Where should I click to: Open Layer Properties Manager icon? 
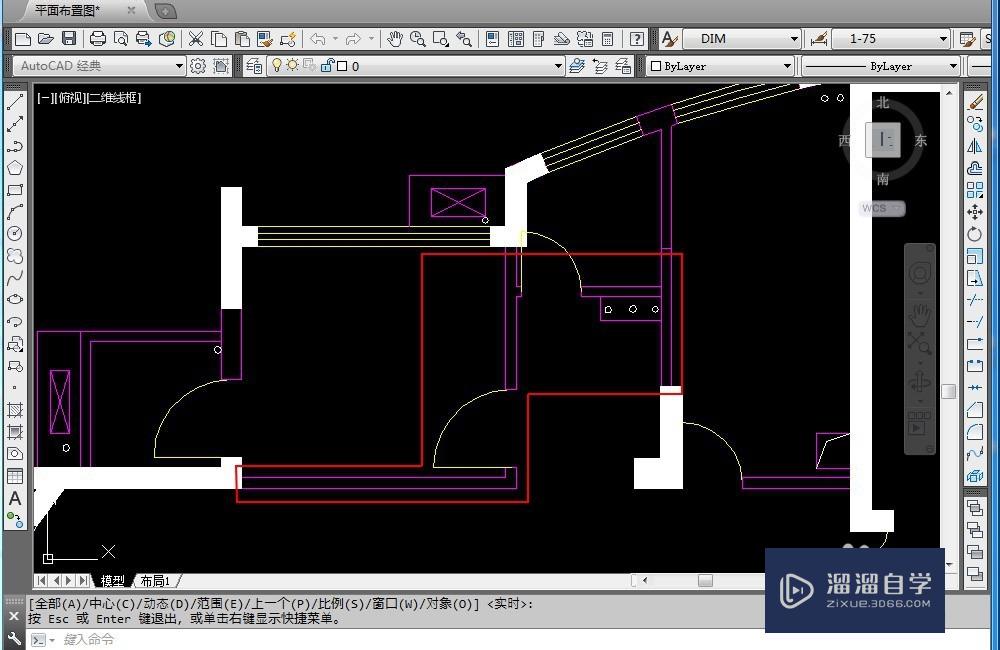click(254, 66)
